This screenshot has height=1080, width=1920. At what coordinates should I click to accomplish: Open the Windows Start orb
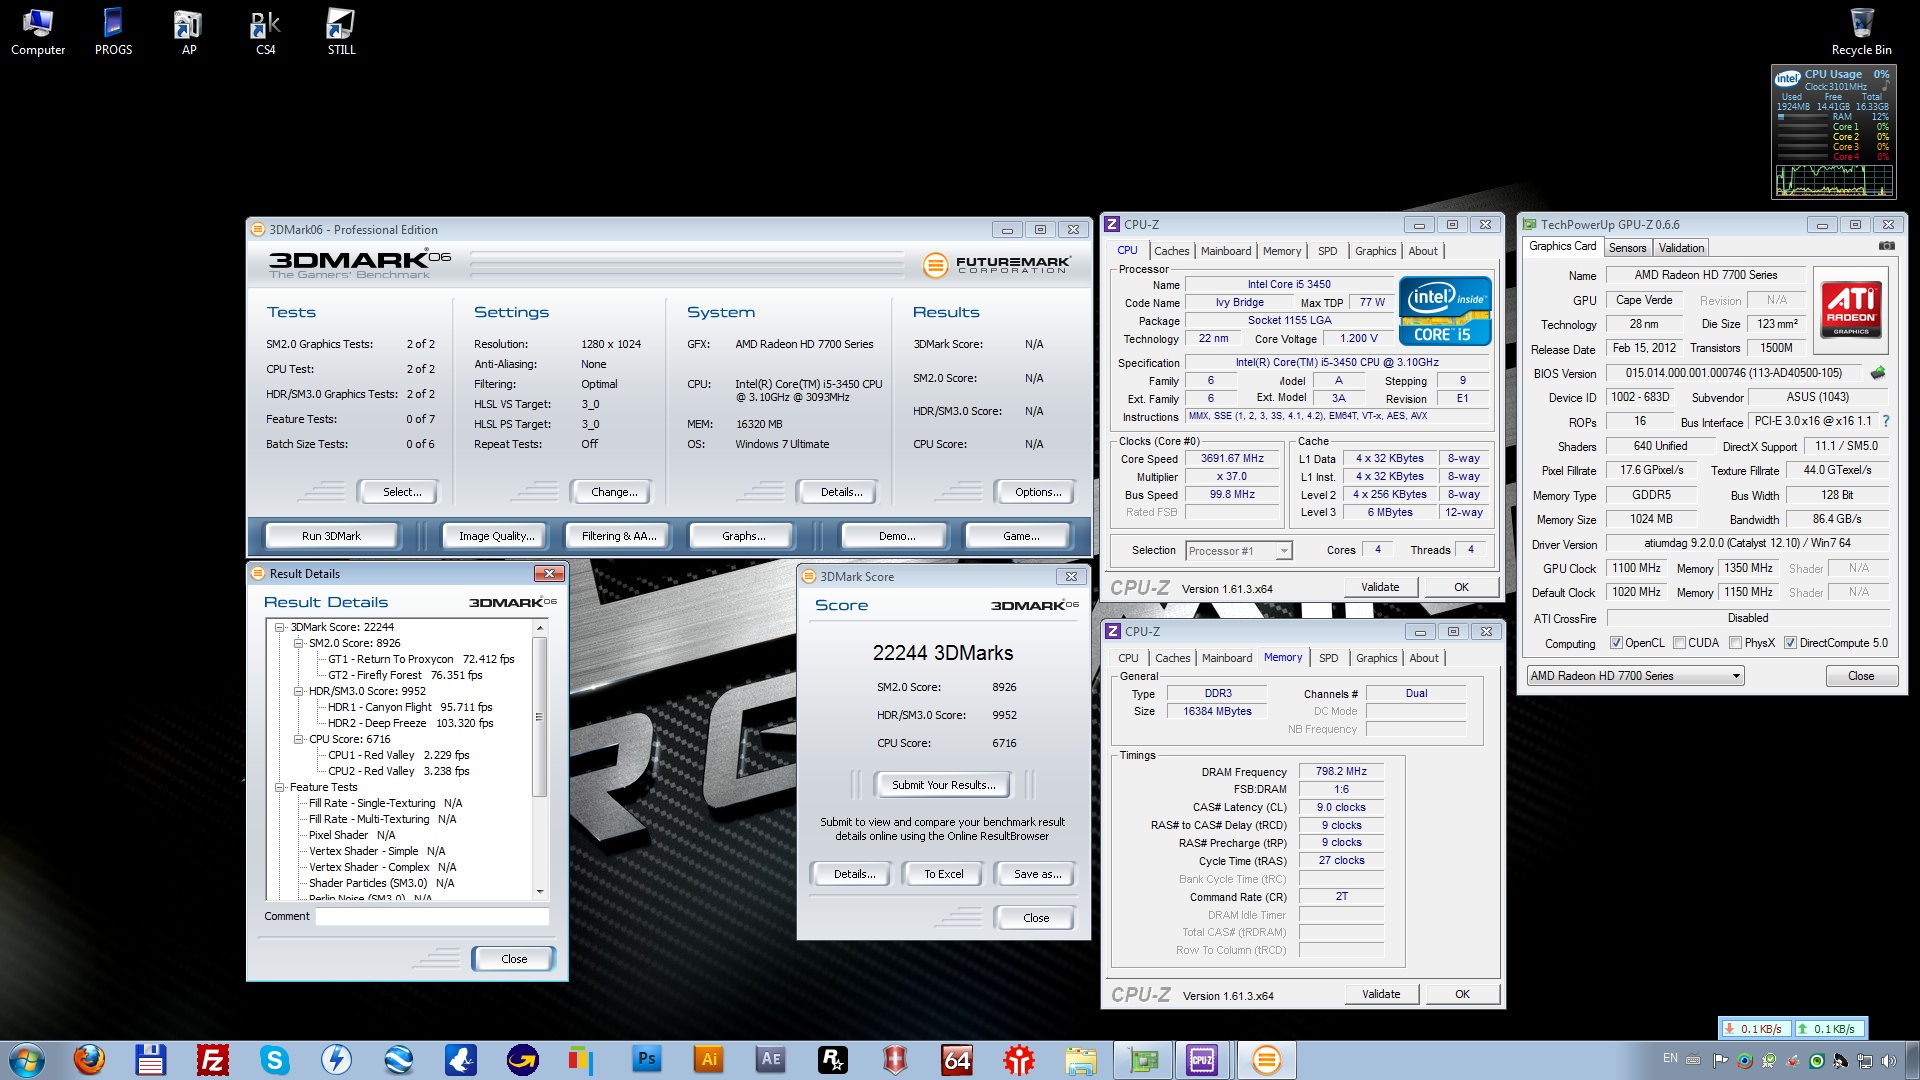(27, 1059)
